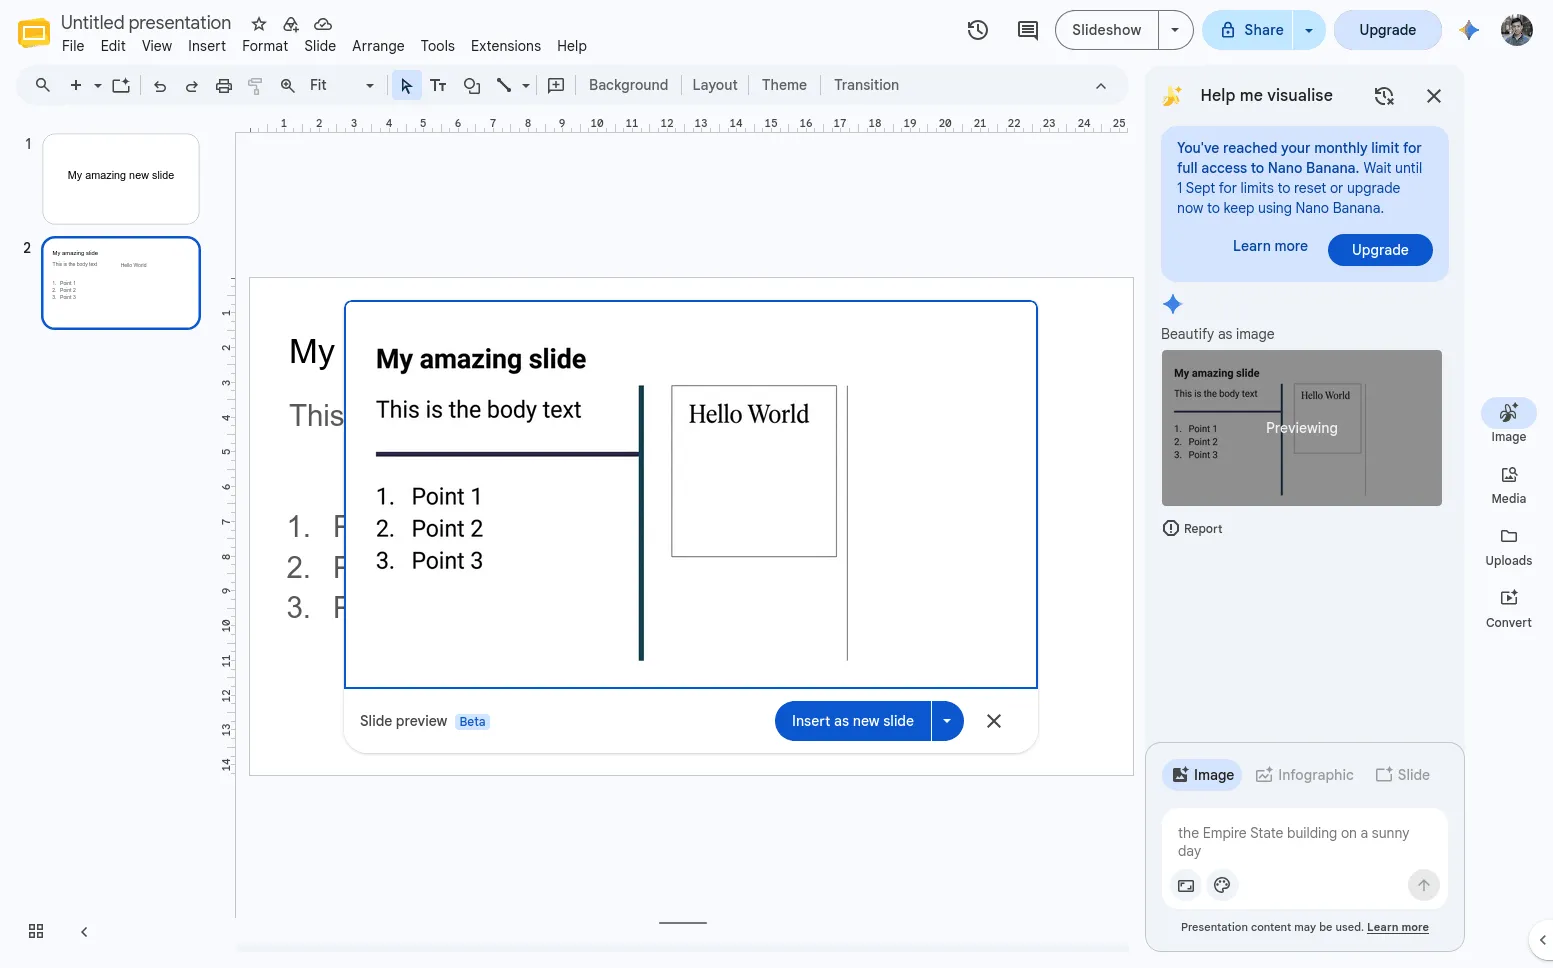Screen dimensions: 1553x968
Task: Open the new slide layout dropdown arrow
Action: pyautogui.click(x=98, y=86)
